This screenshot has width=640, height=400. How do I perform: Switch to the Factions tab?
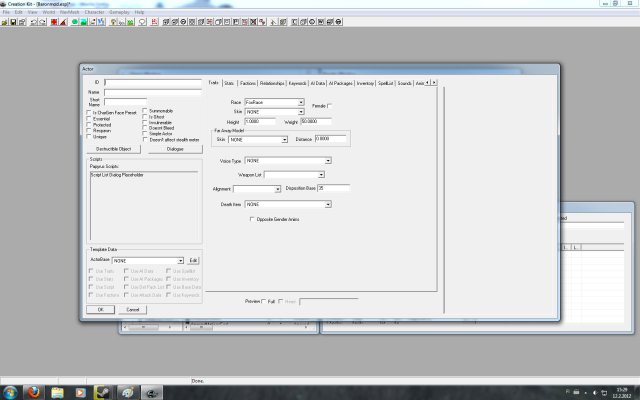pos(249,83)
